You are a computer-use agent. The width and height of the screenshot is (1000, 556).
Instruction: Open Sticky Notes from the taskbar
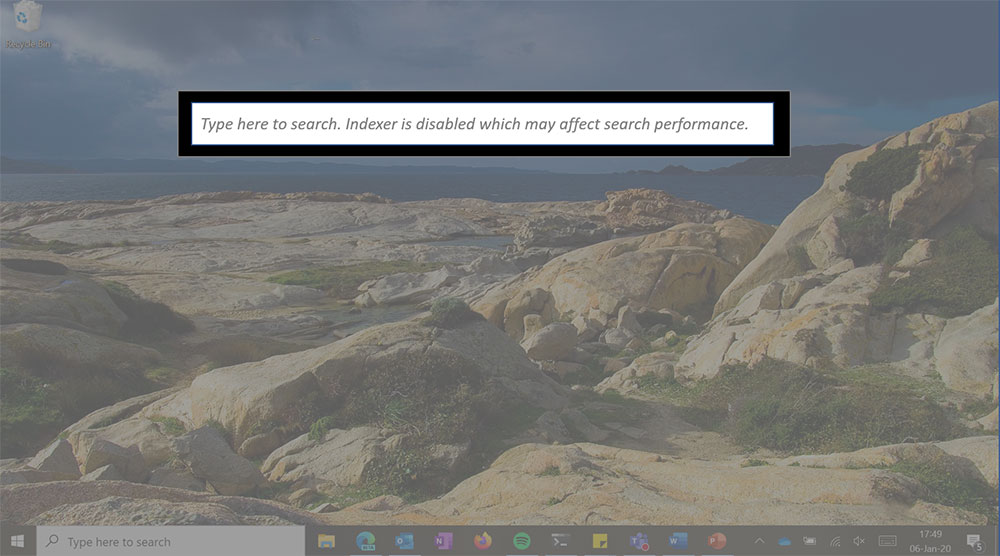[x=599, y=541]
